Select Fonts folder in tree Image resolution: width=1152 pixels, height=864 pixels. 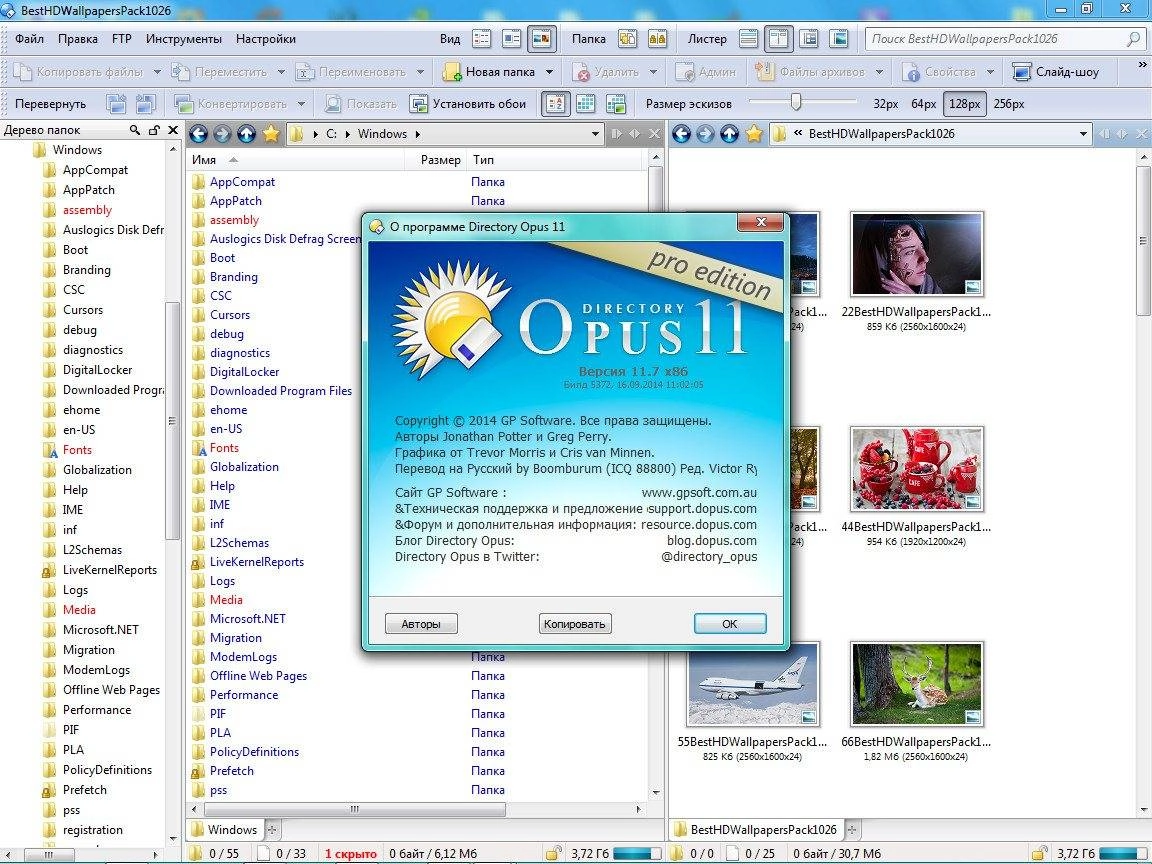click(x=77, y=450)
